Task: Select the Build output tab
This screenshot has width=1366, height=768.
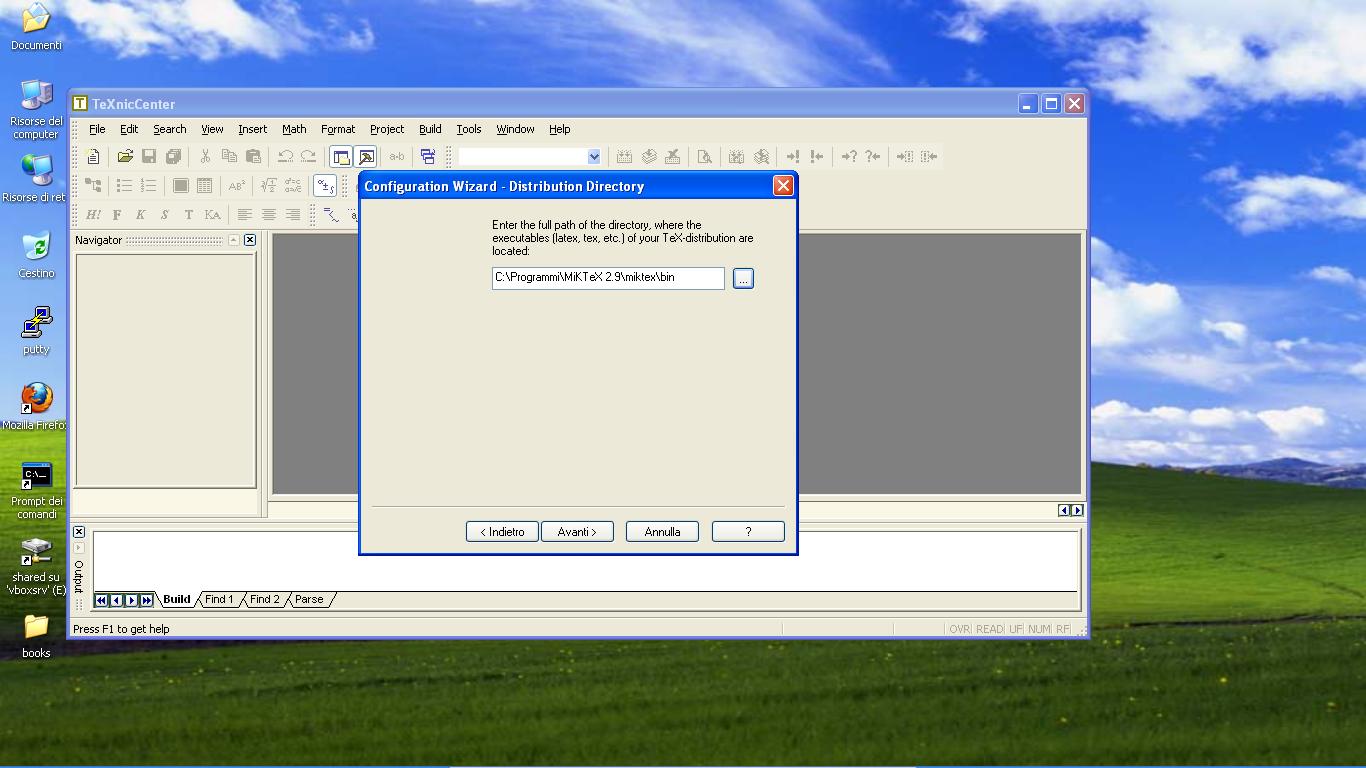Action: pyautogui.click(x=177, y=600)
